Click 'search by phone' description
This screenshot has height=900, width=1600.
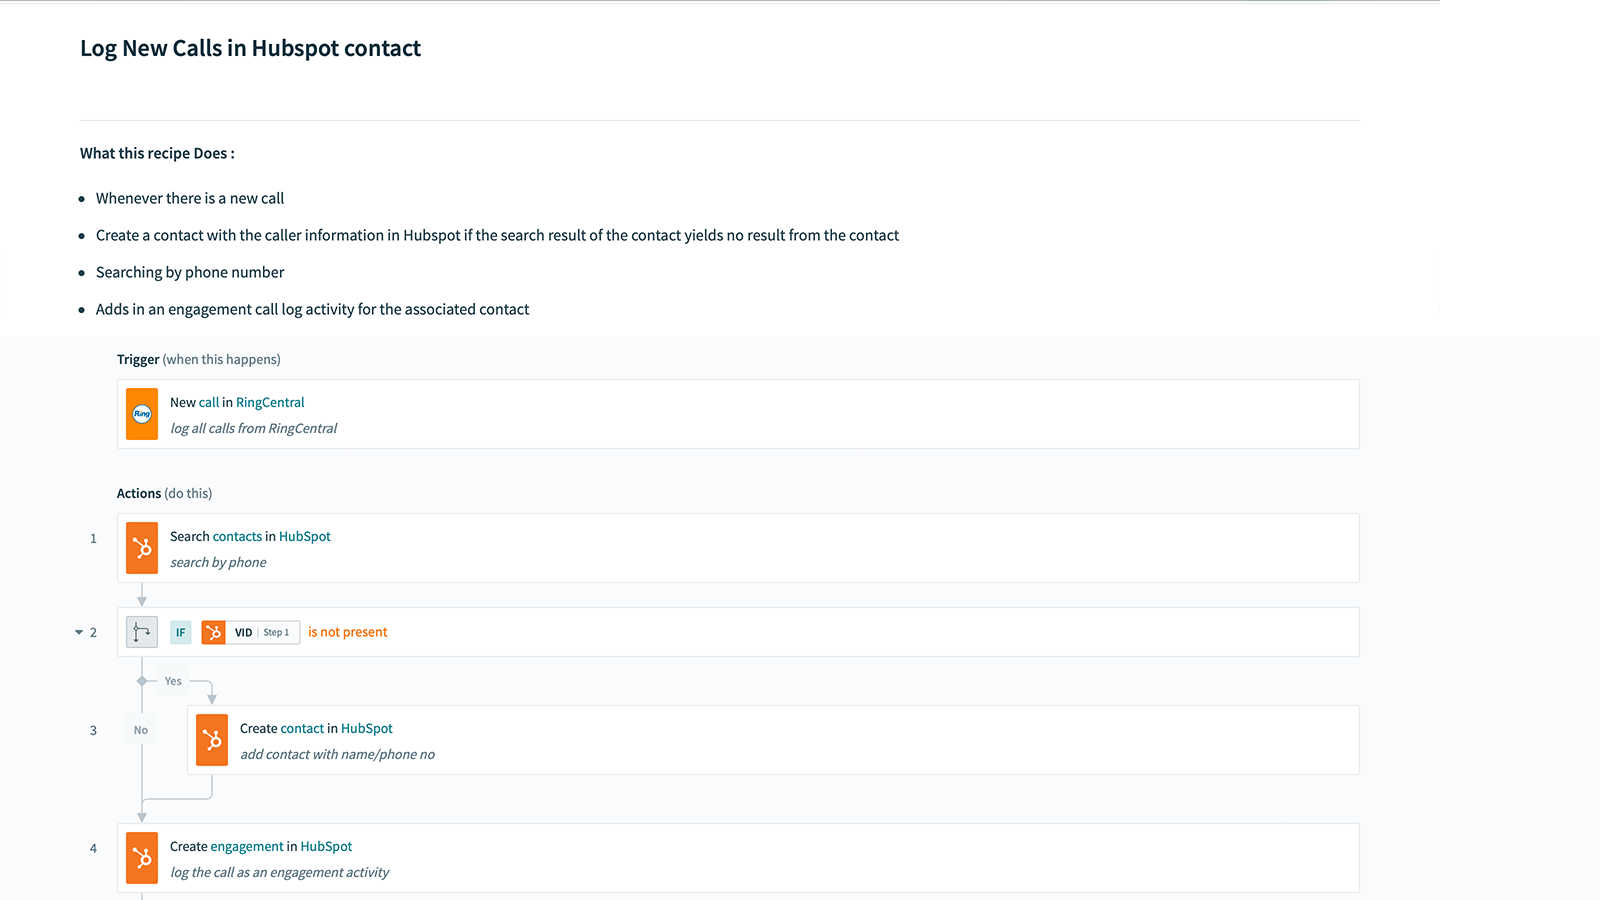tap(218, 562)
